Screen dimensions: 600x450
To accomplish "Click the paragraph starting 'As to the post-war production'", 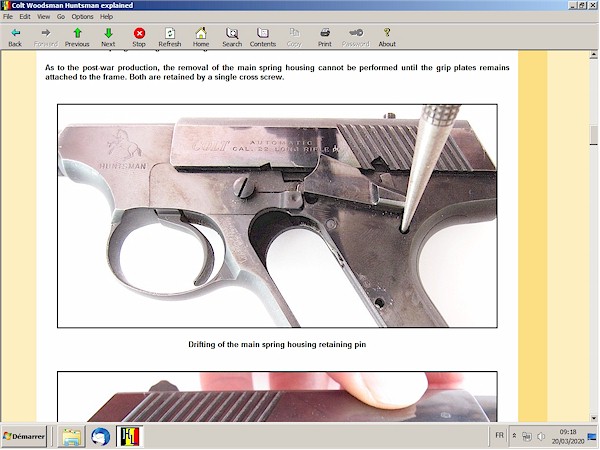I will (x=277, y=72).
